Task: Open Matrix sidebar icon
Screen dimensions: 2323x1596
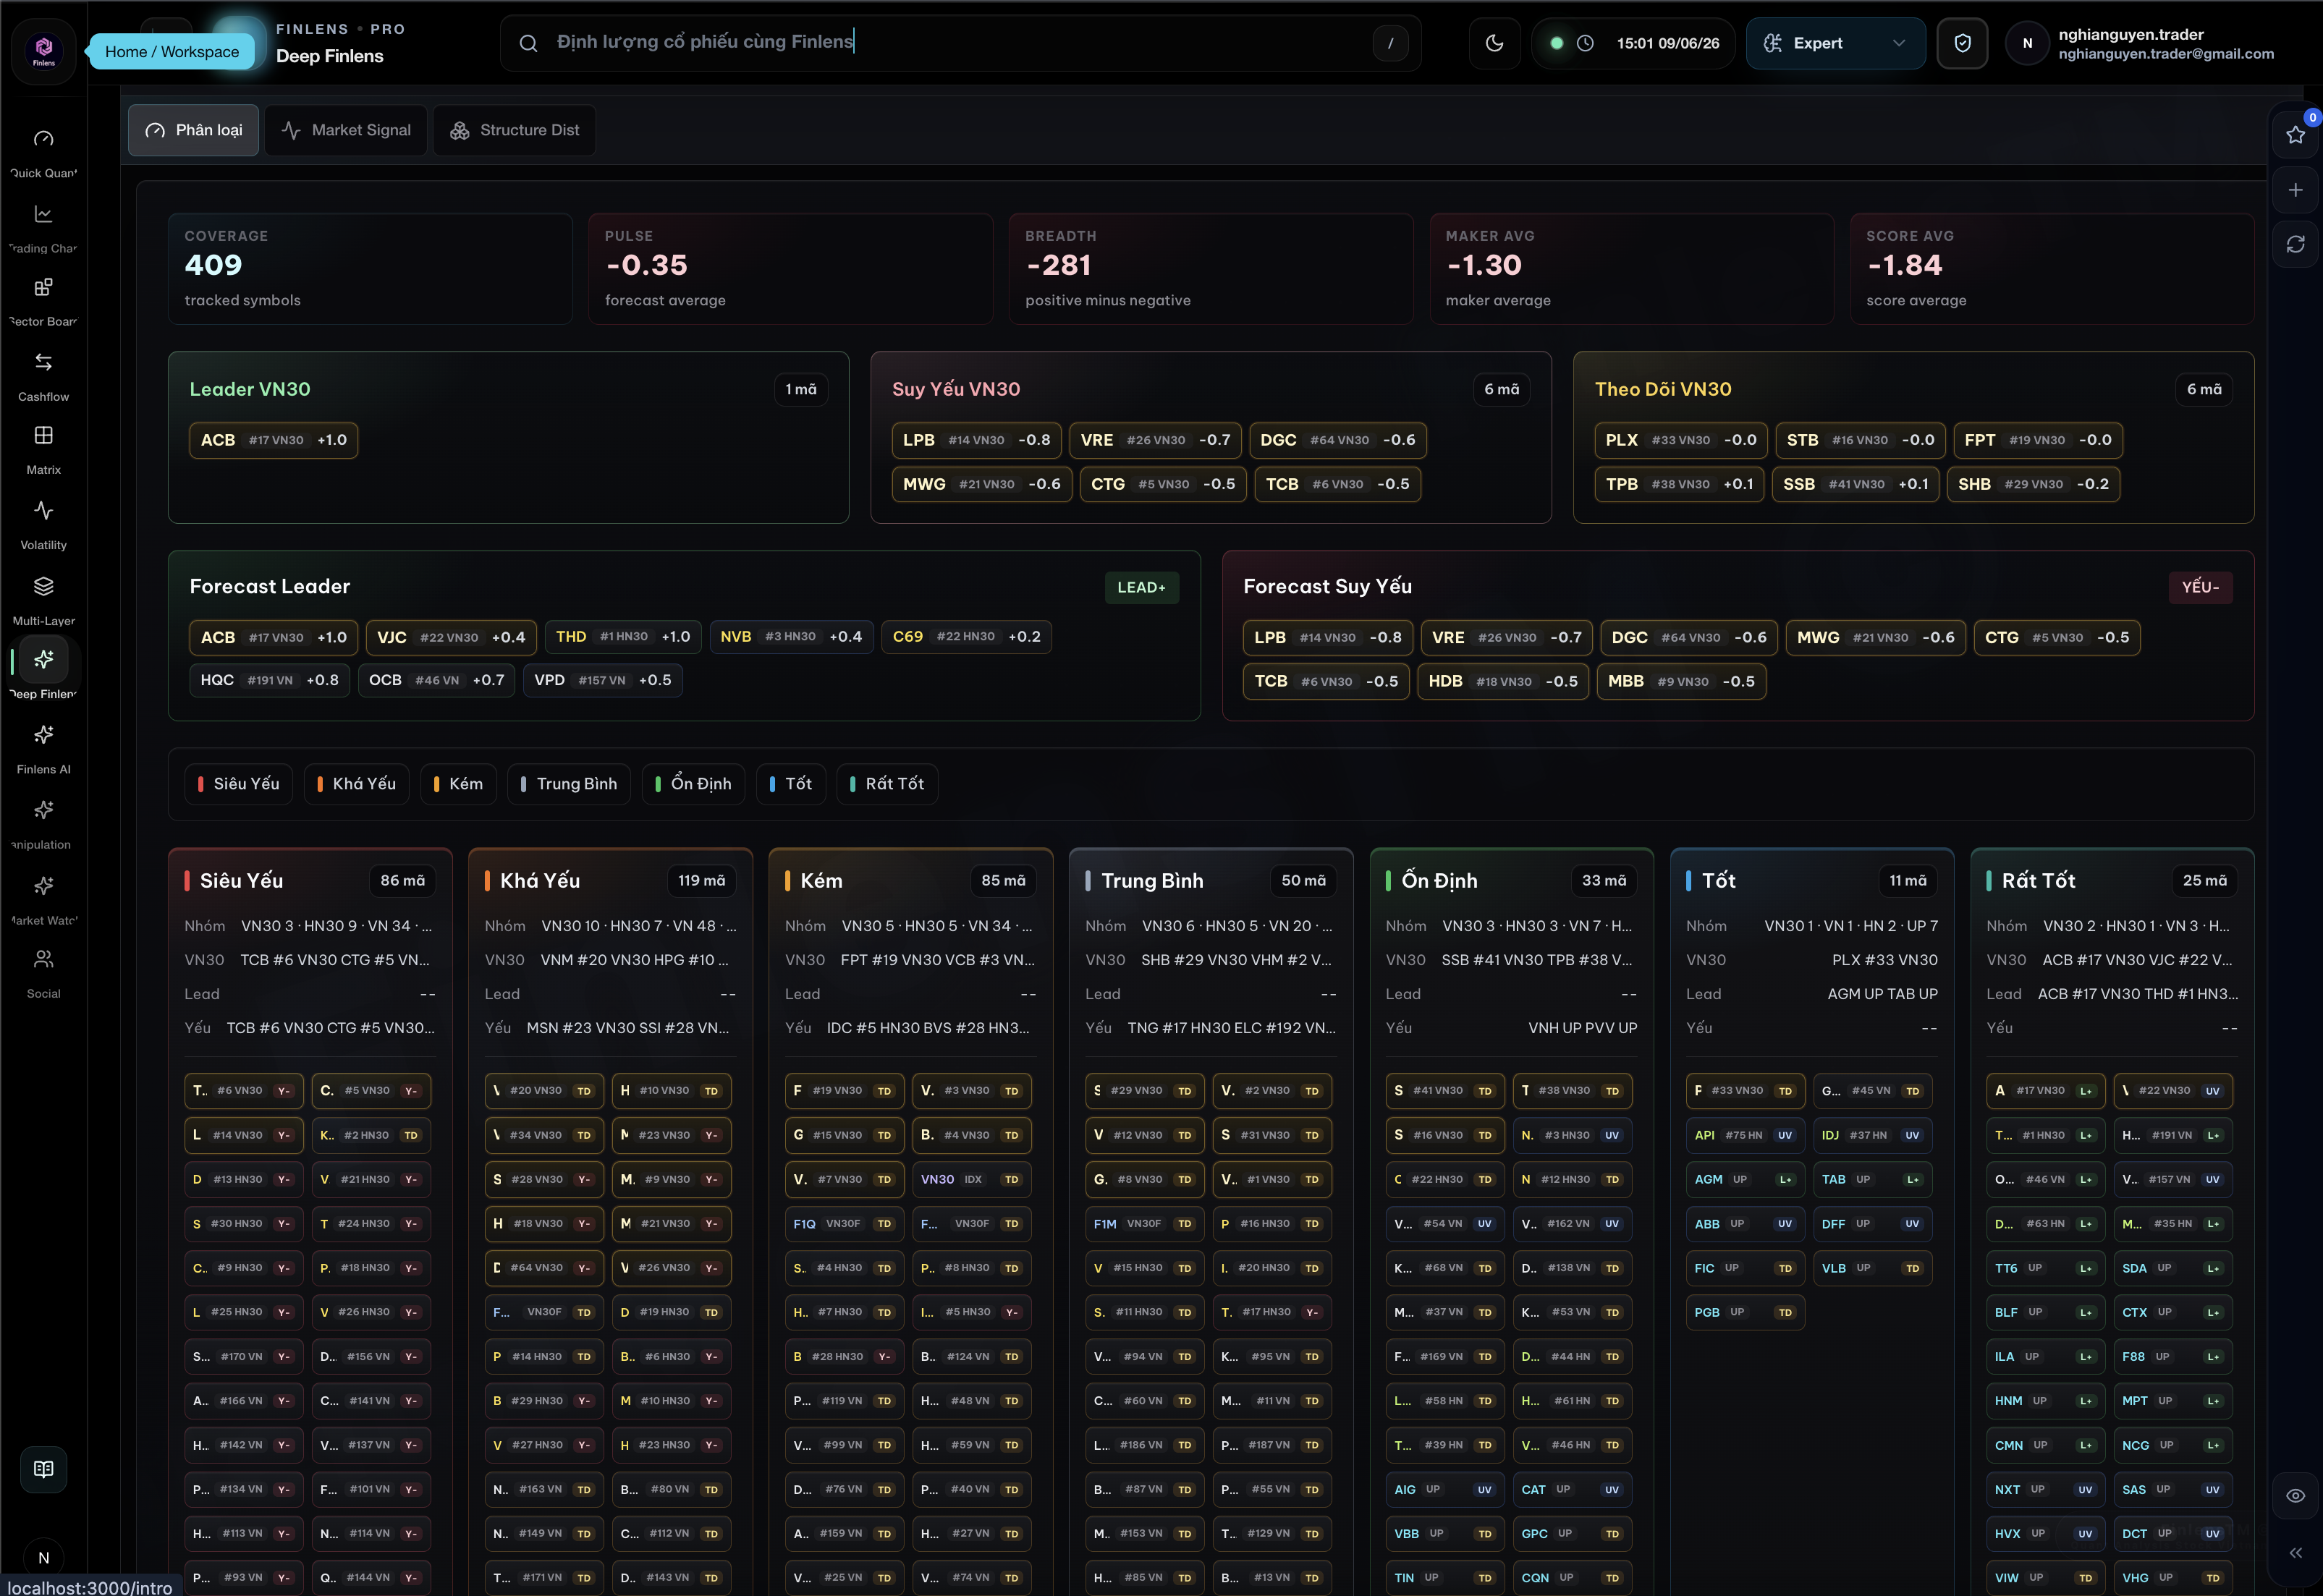Action: [43, 450]
